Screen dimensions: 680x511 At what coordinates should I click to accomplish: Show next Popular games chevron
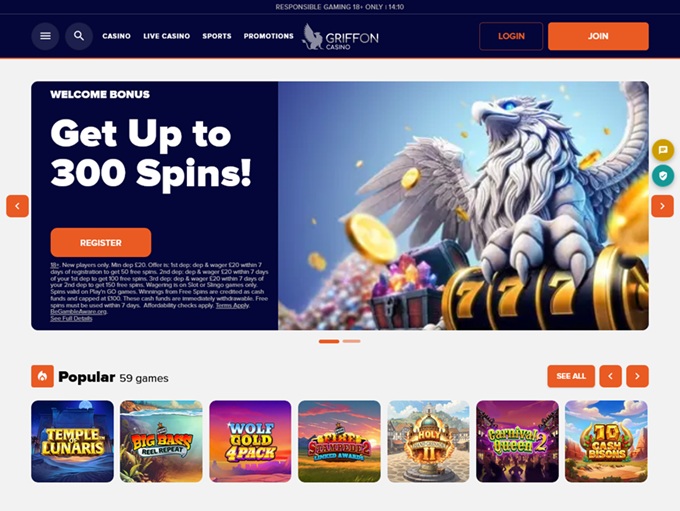tap(638, 376)
